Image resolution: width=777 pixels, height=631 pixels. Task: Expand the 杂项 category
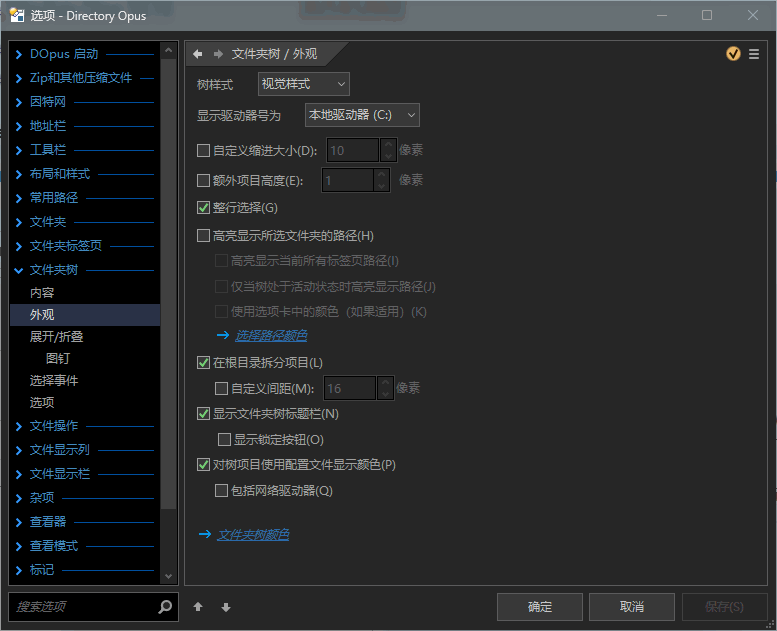19,498
